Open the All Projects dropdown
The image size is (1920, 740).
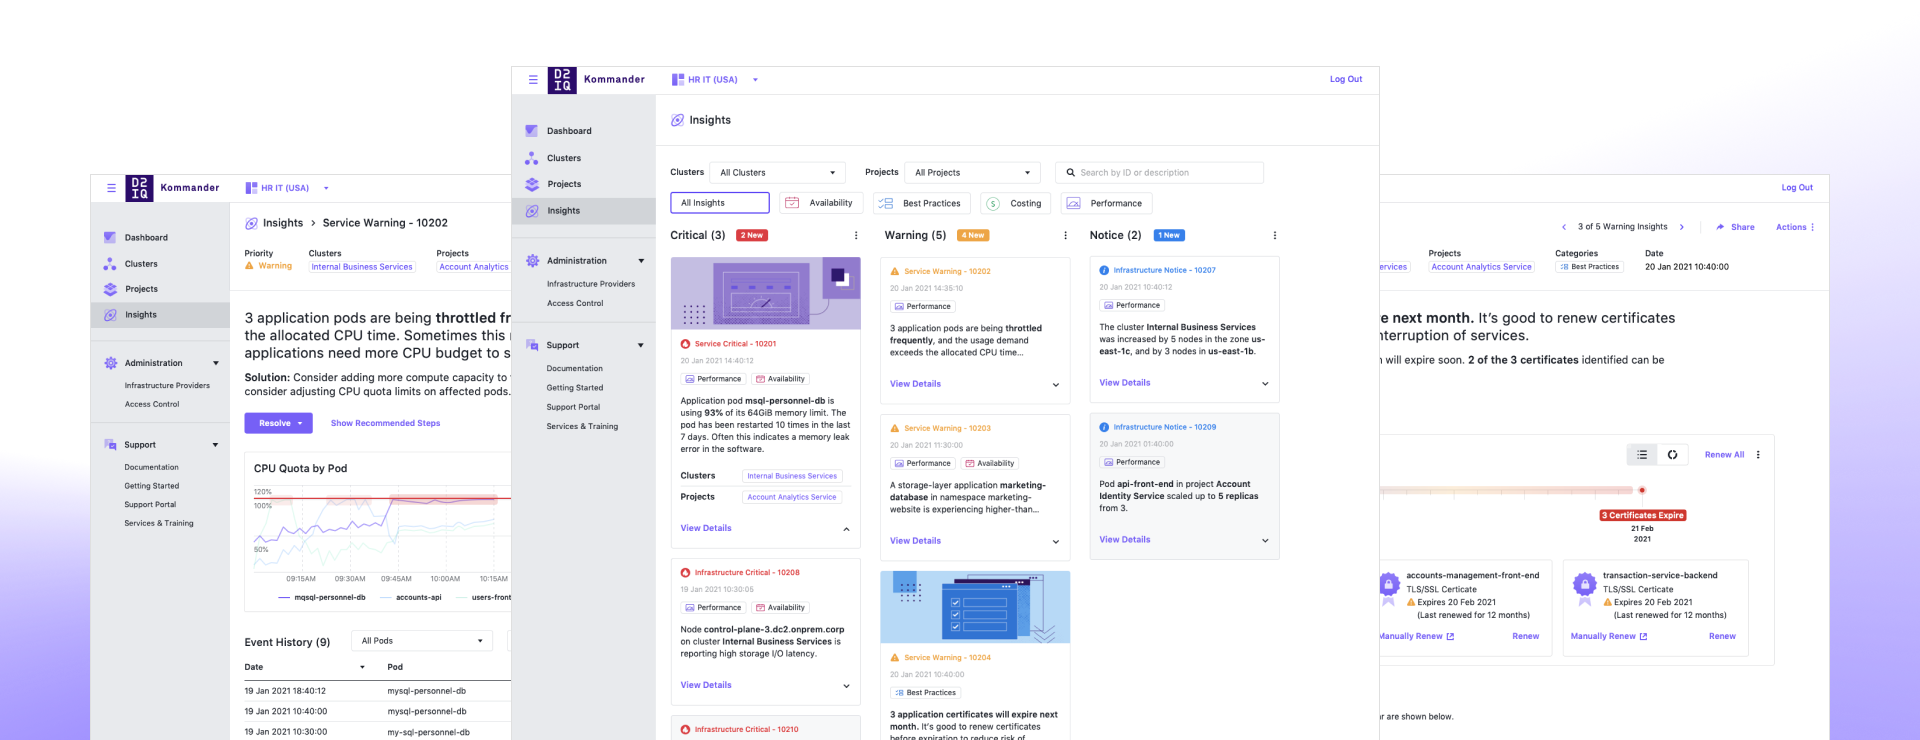click(x=972, y=173)
